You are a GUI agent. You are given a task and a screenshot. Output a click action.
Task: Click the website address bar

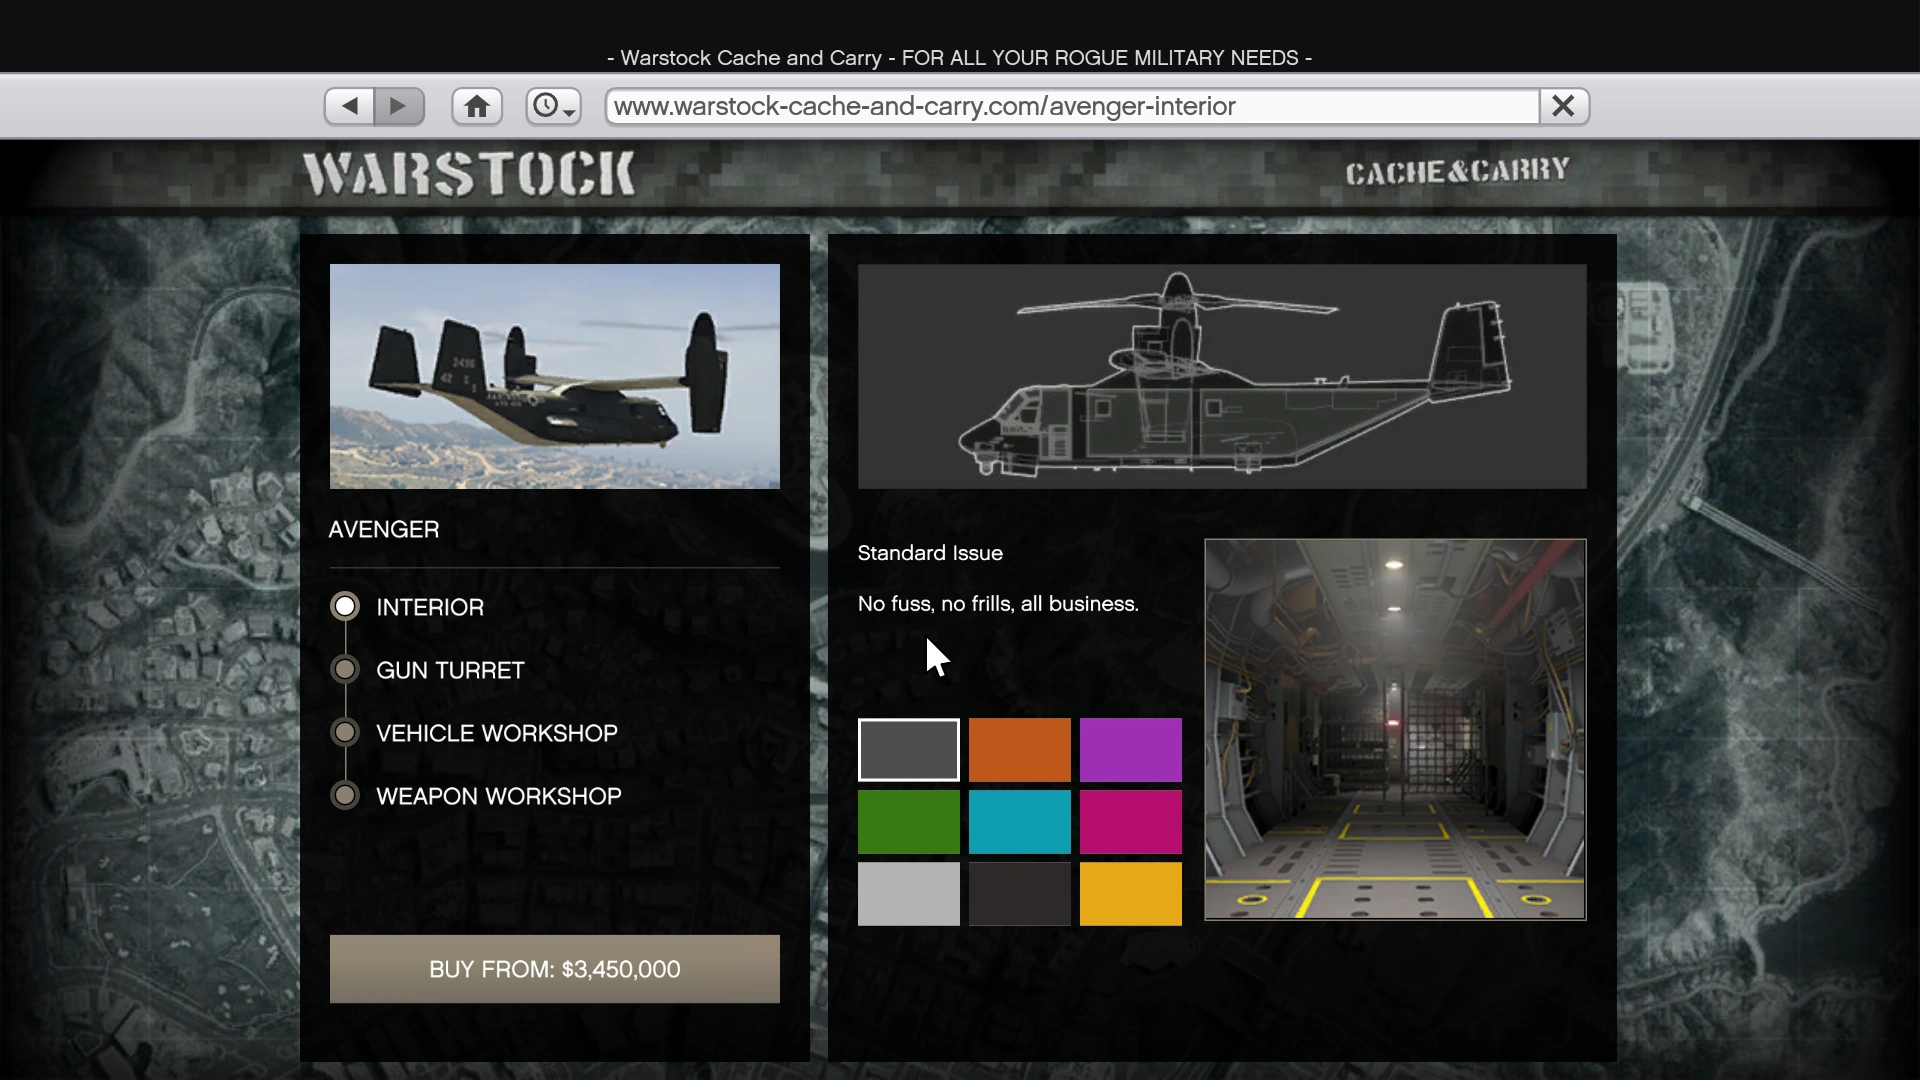1070,106
